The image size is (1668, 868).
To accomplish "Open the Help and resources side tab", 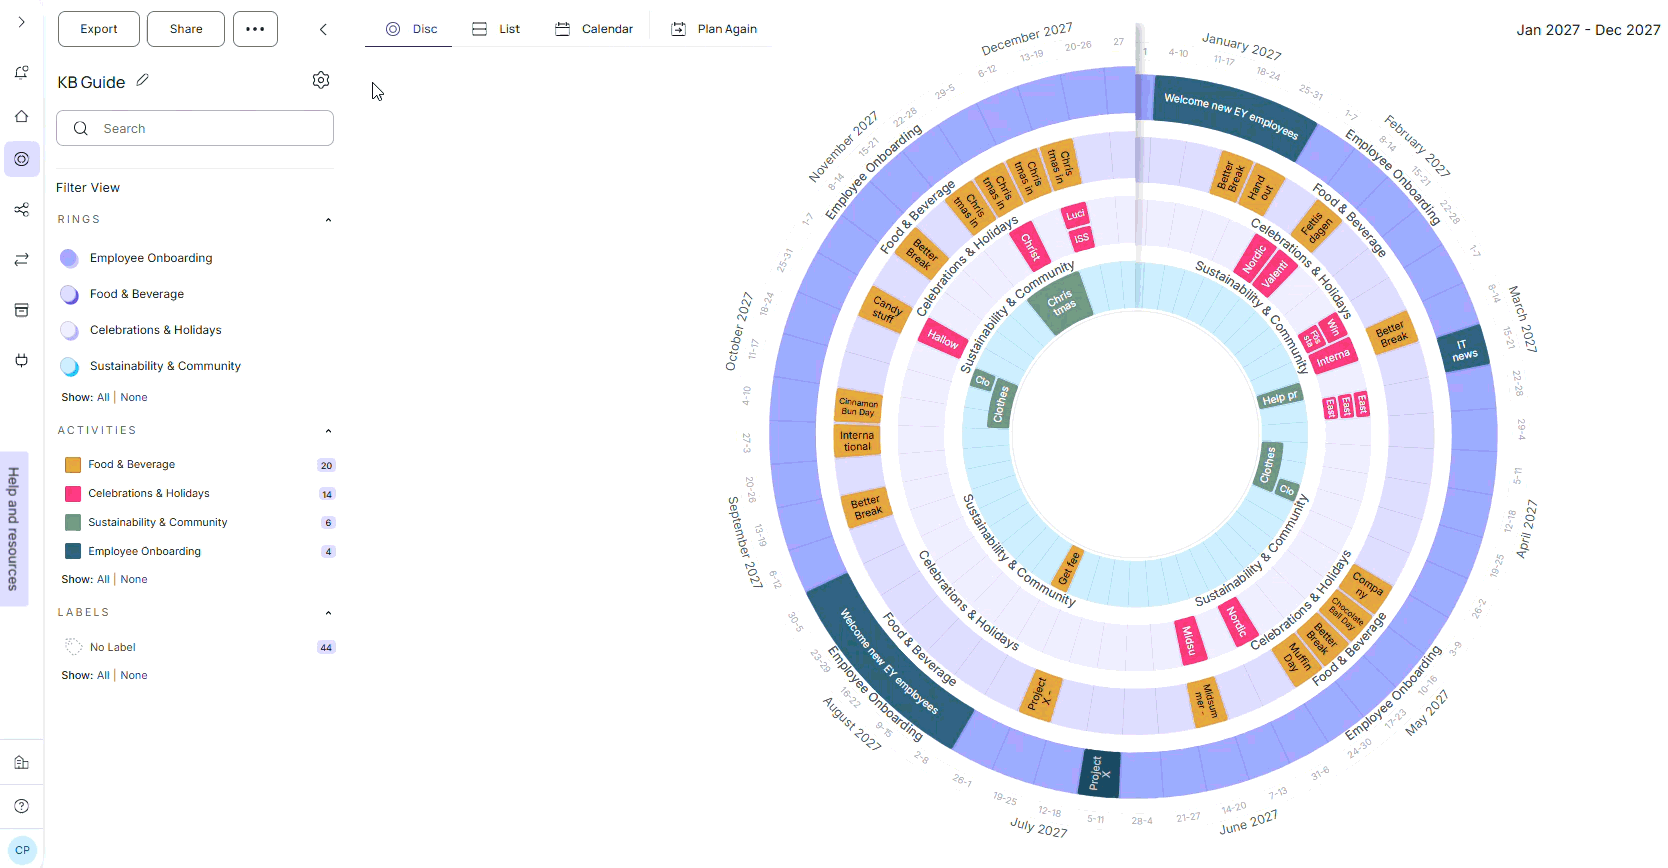I will pyautogui.click(x=13, y=529).
